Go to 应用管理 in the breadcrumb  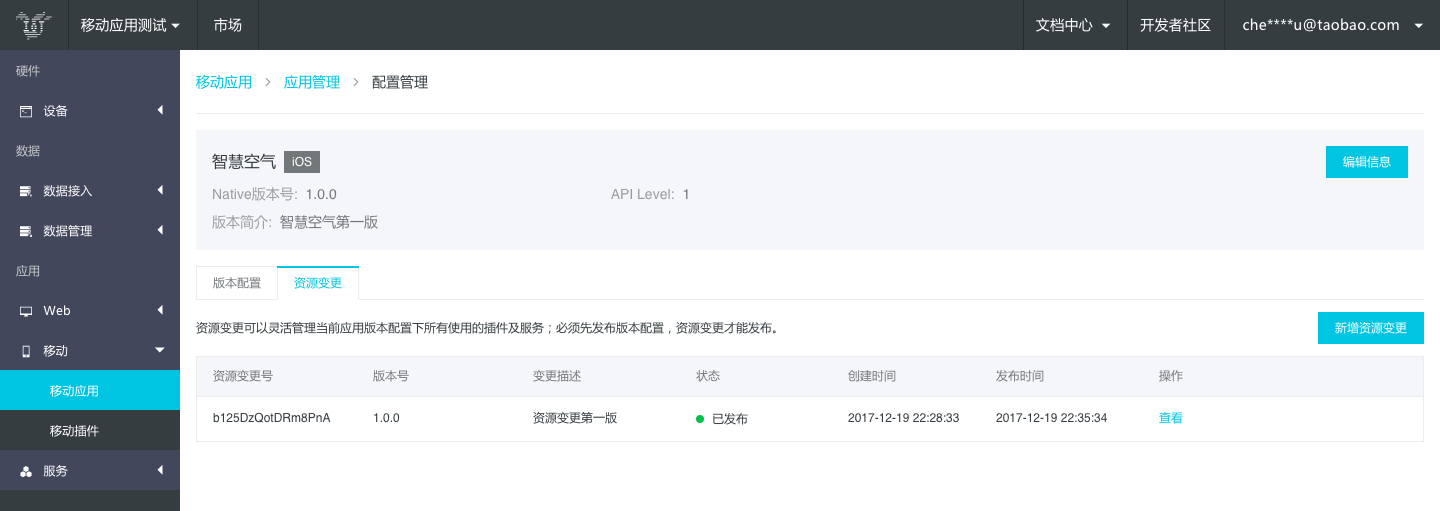coord(312,82)
